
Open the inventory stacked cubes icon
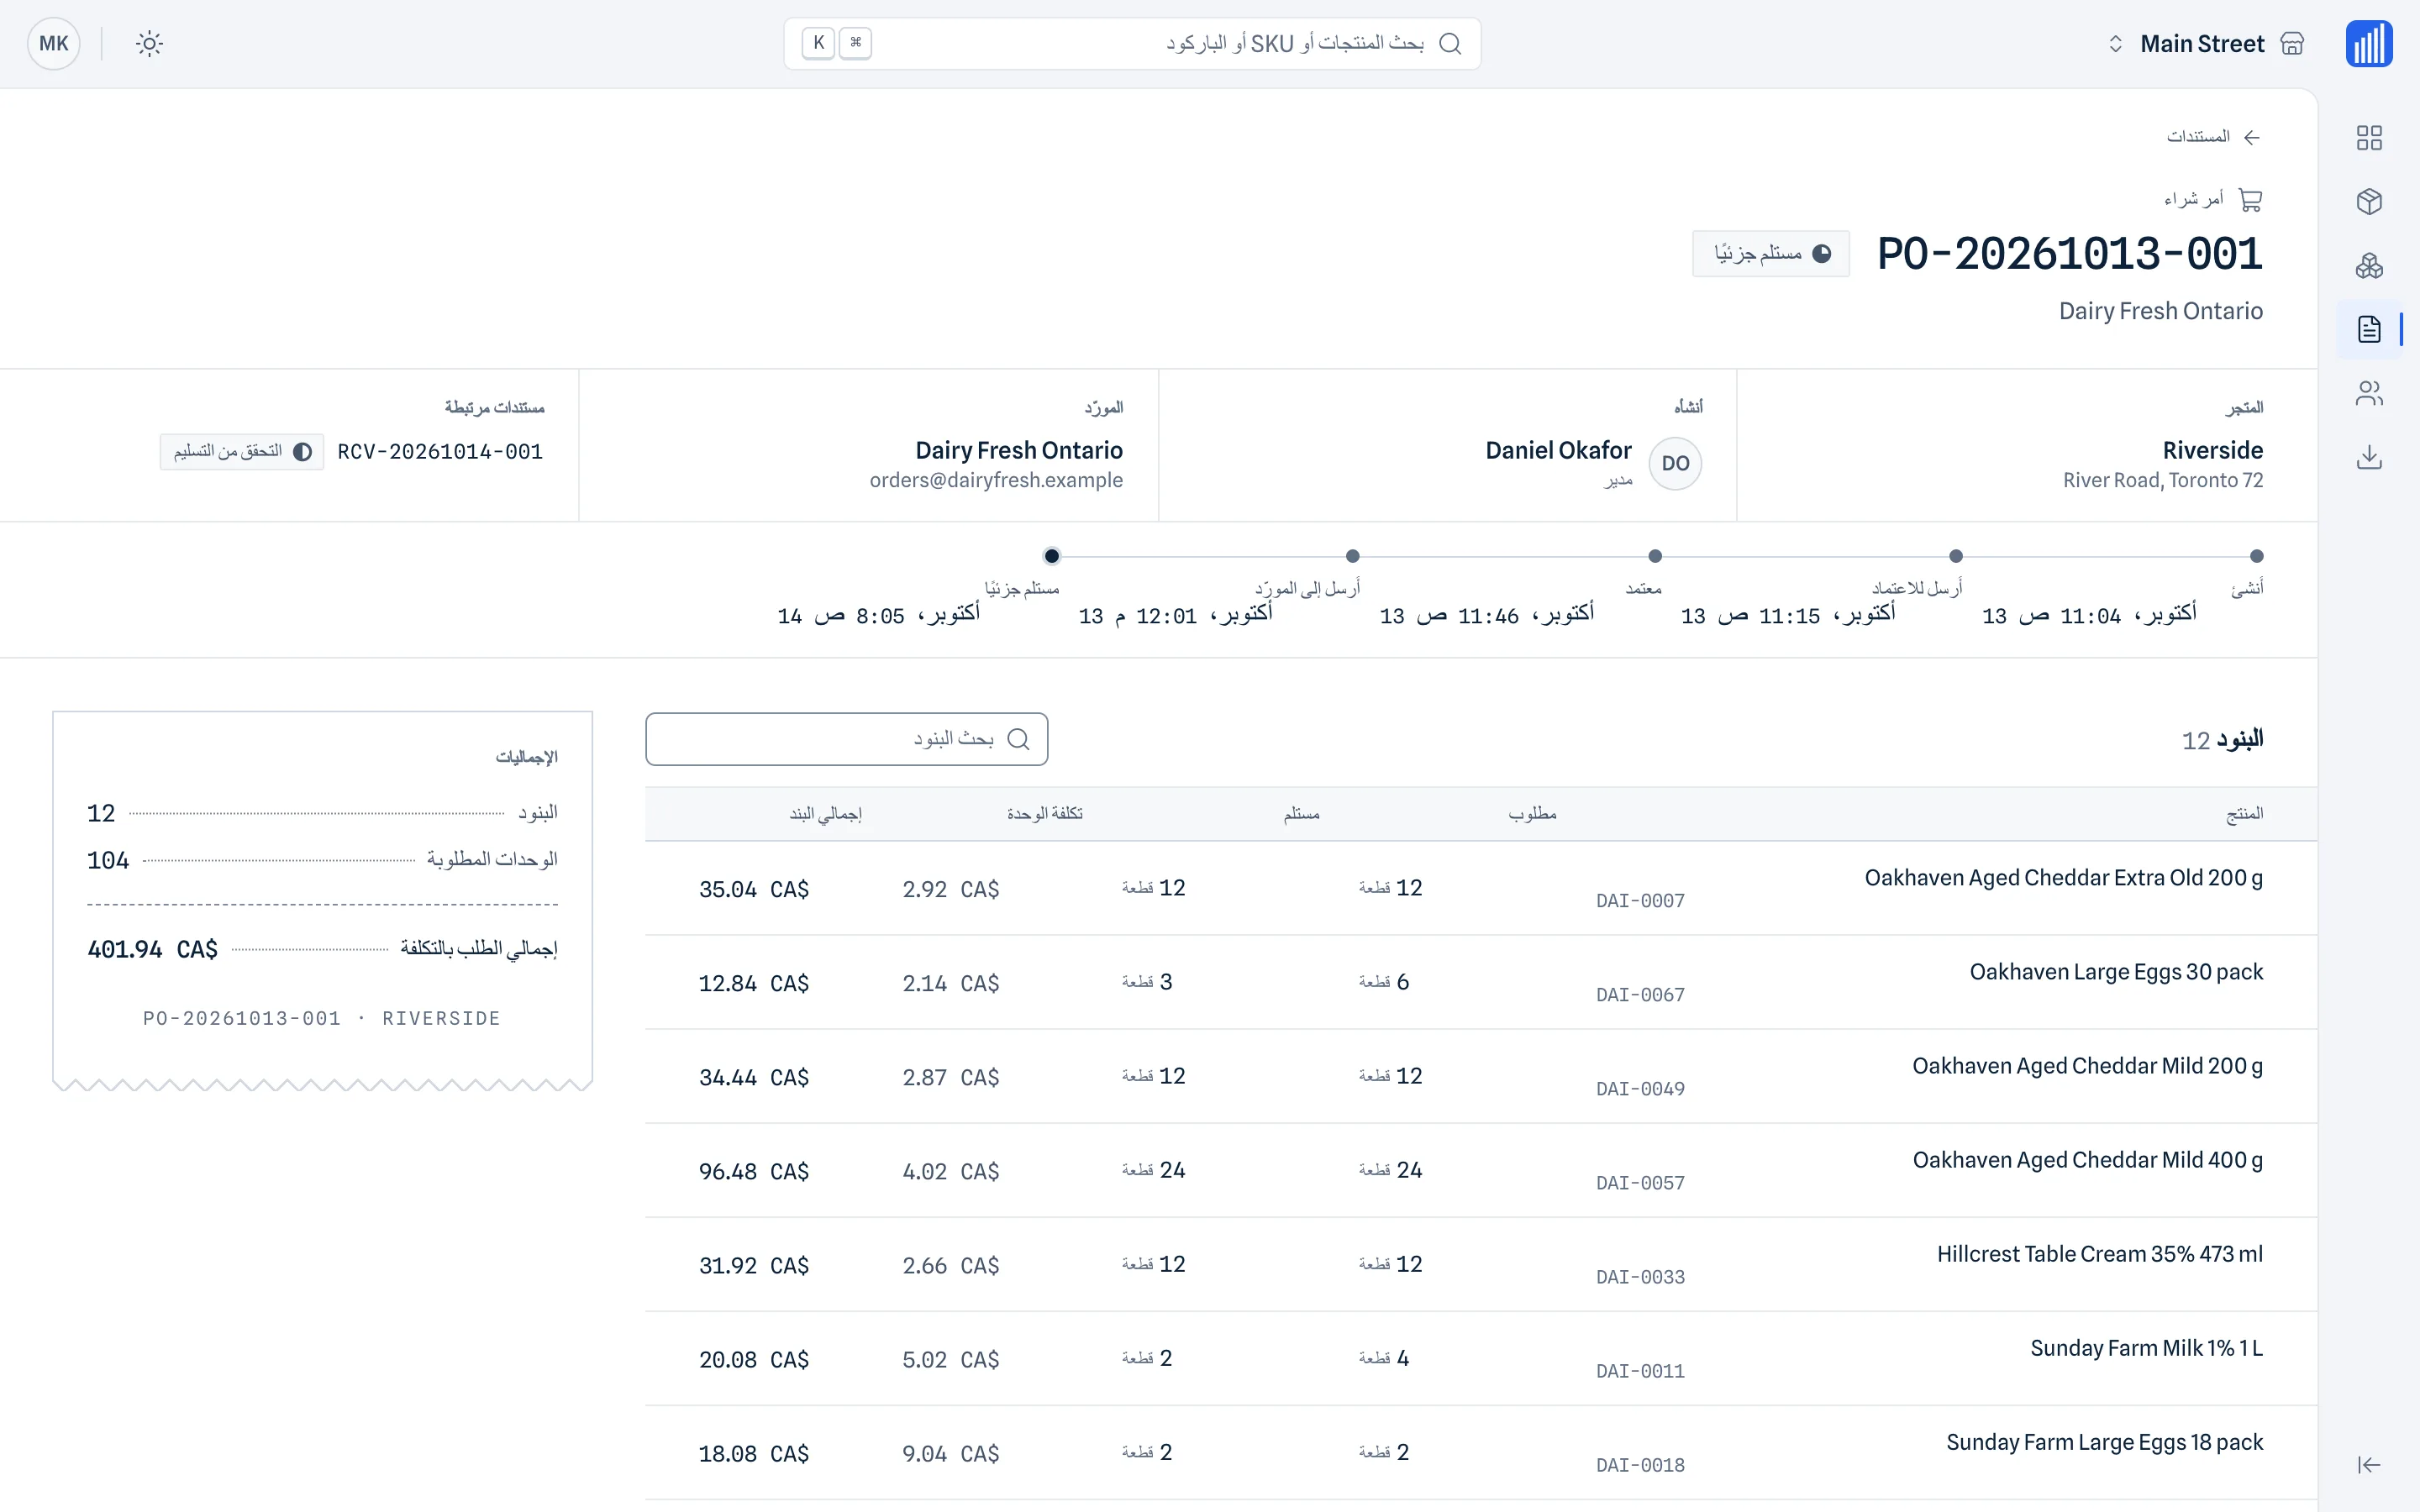click(x=2369, y=265)
